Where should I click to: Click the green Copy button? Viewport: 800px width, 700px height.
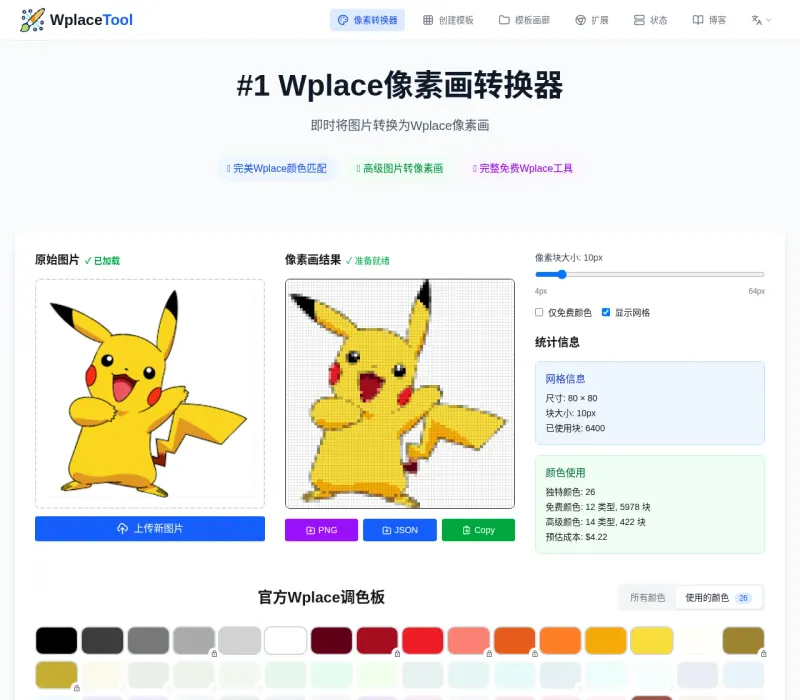pos(479,530)
